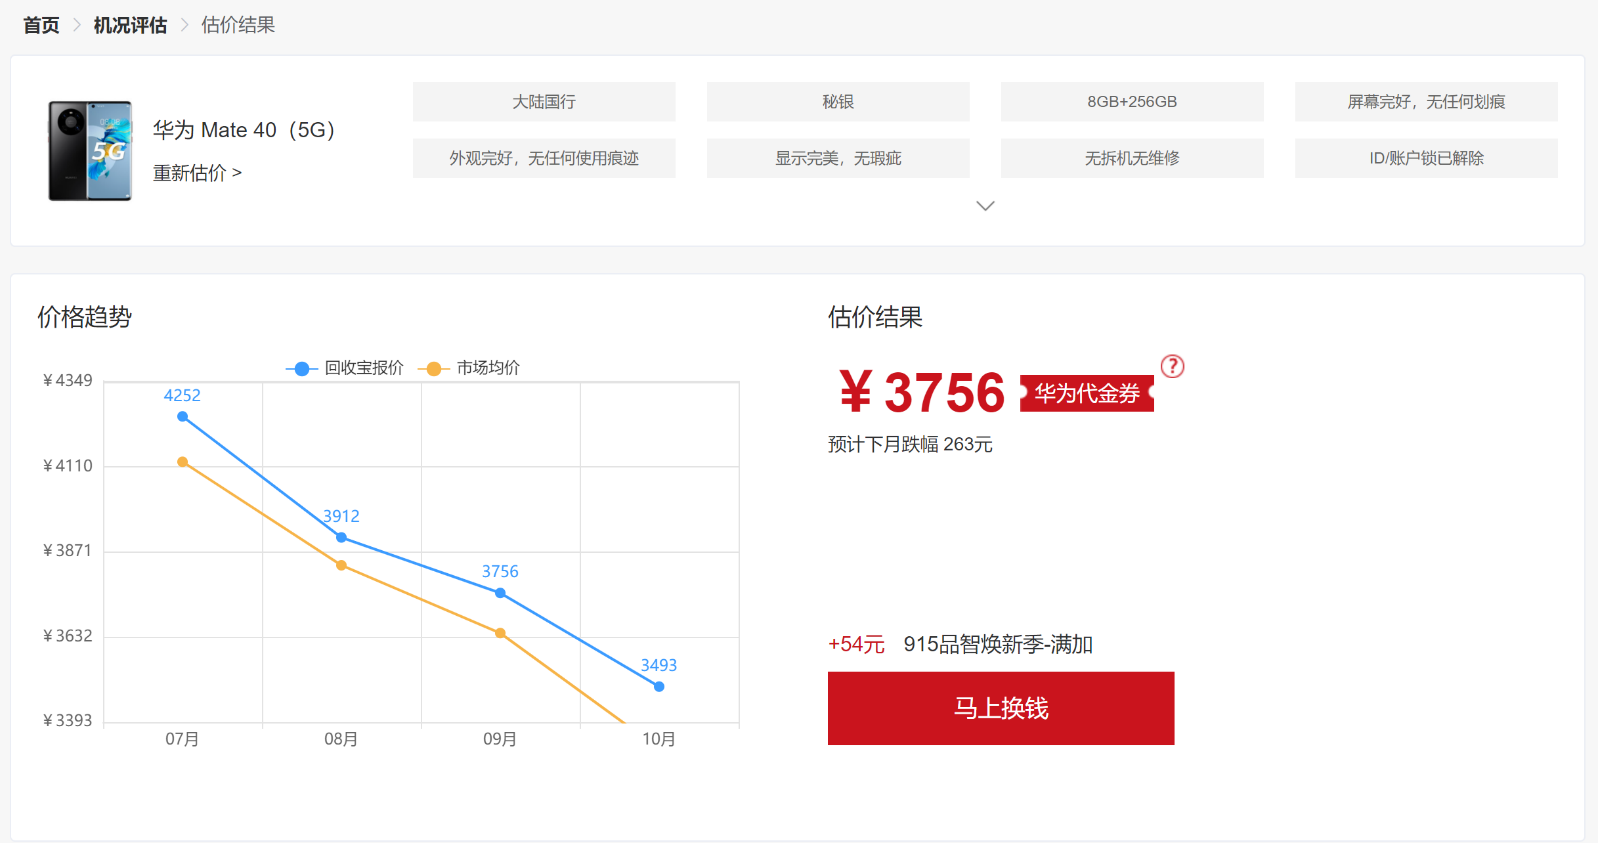Expand more device attributes chevron

(985, 206)
